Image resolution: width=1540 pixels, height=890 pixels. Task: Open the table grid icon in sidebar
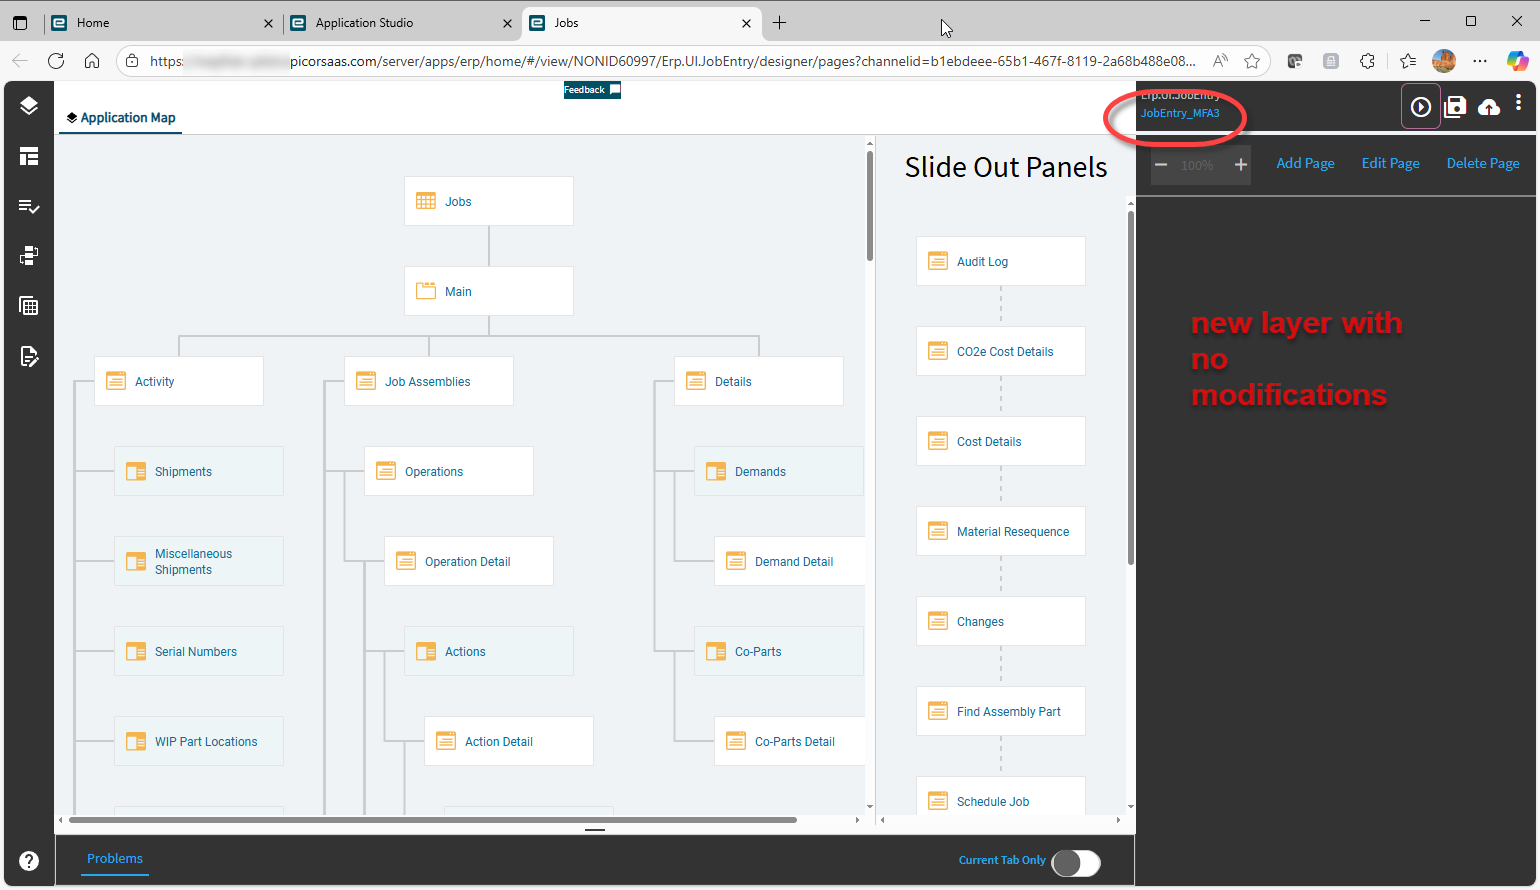pos(29,306)
